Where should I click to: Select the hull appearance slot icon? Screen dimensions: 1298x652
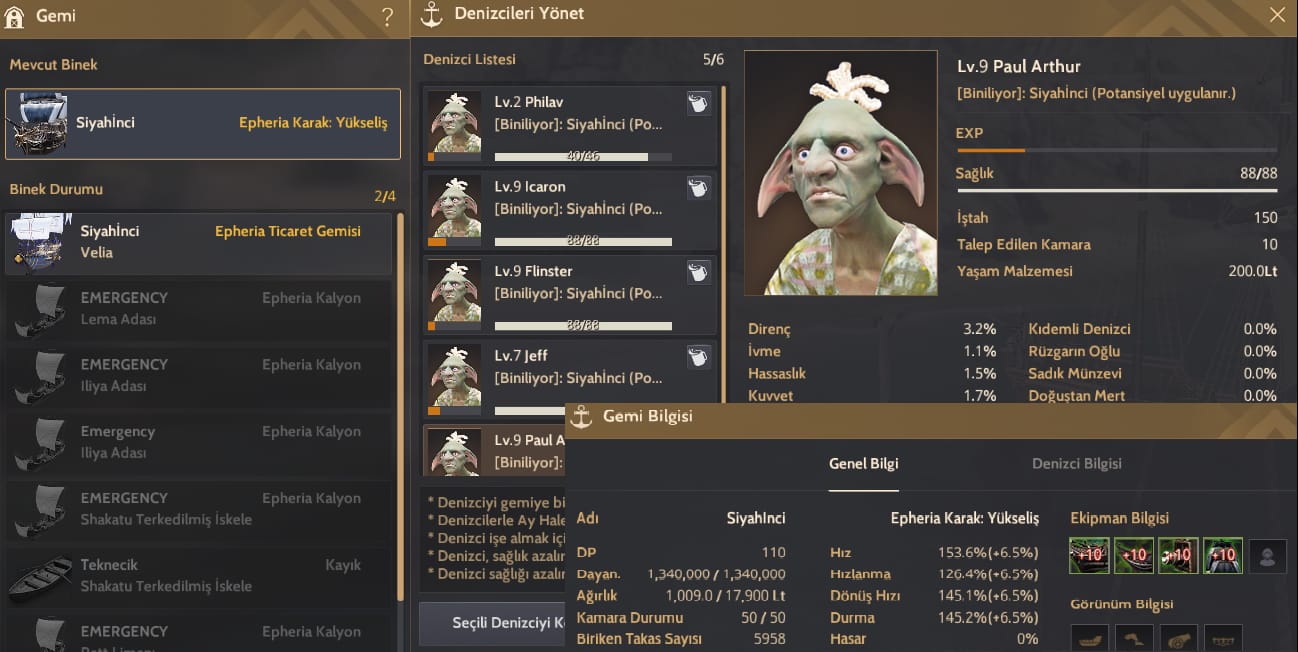tap(1089, 638)
